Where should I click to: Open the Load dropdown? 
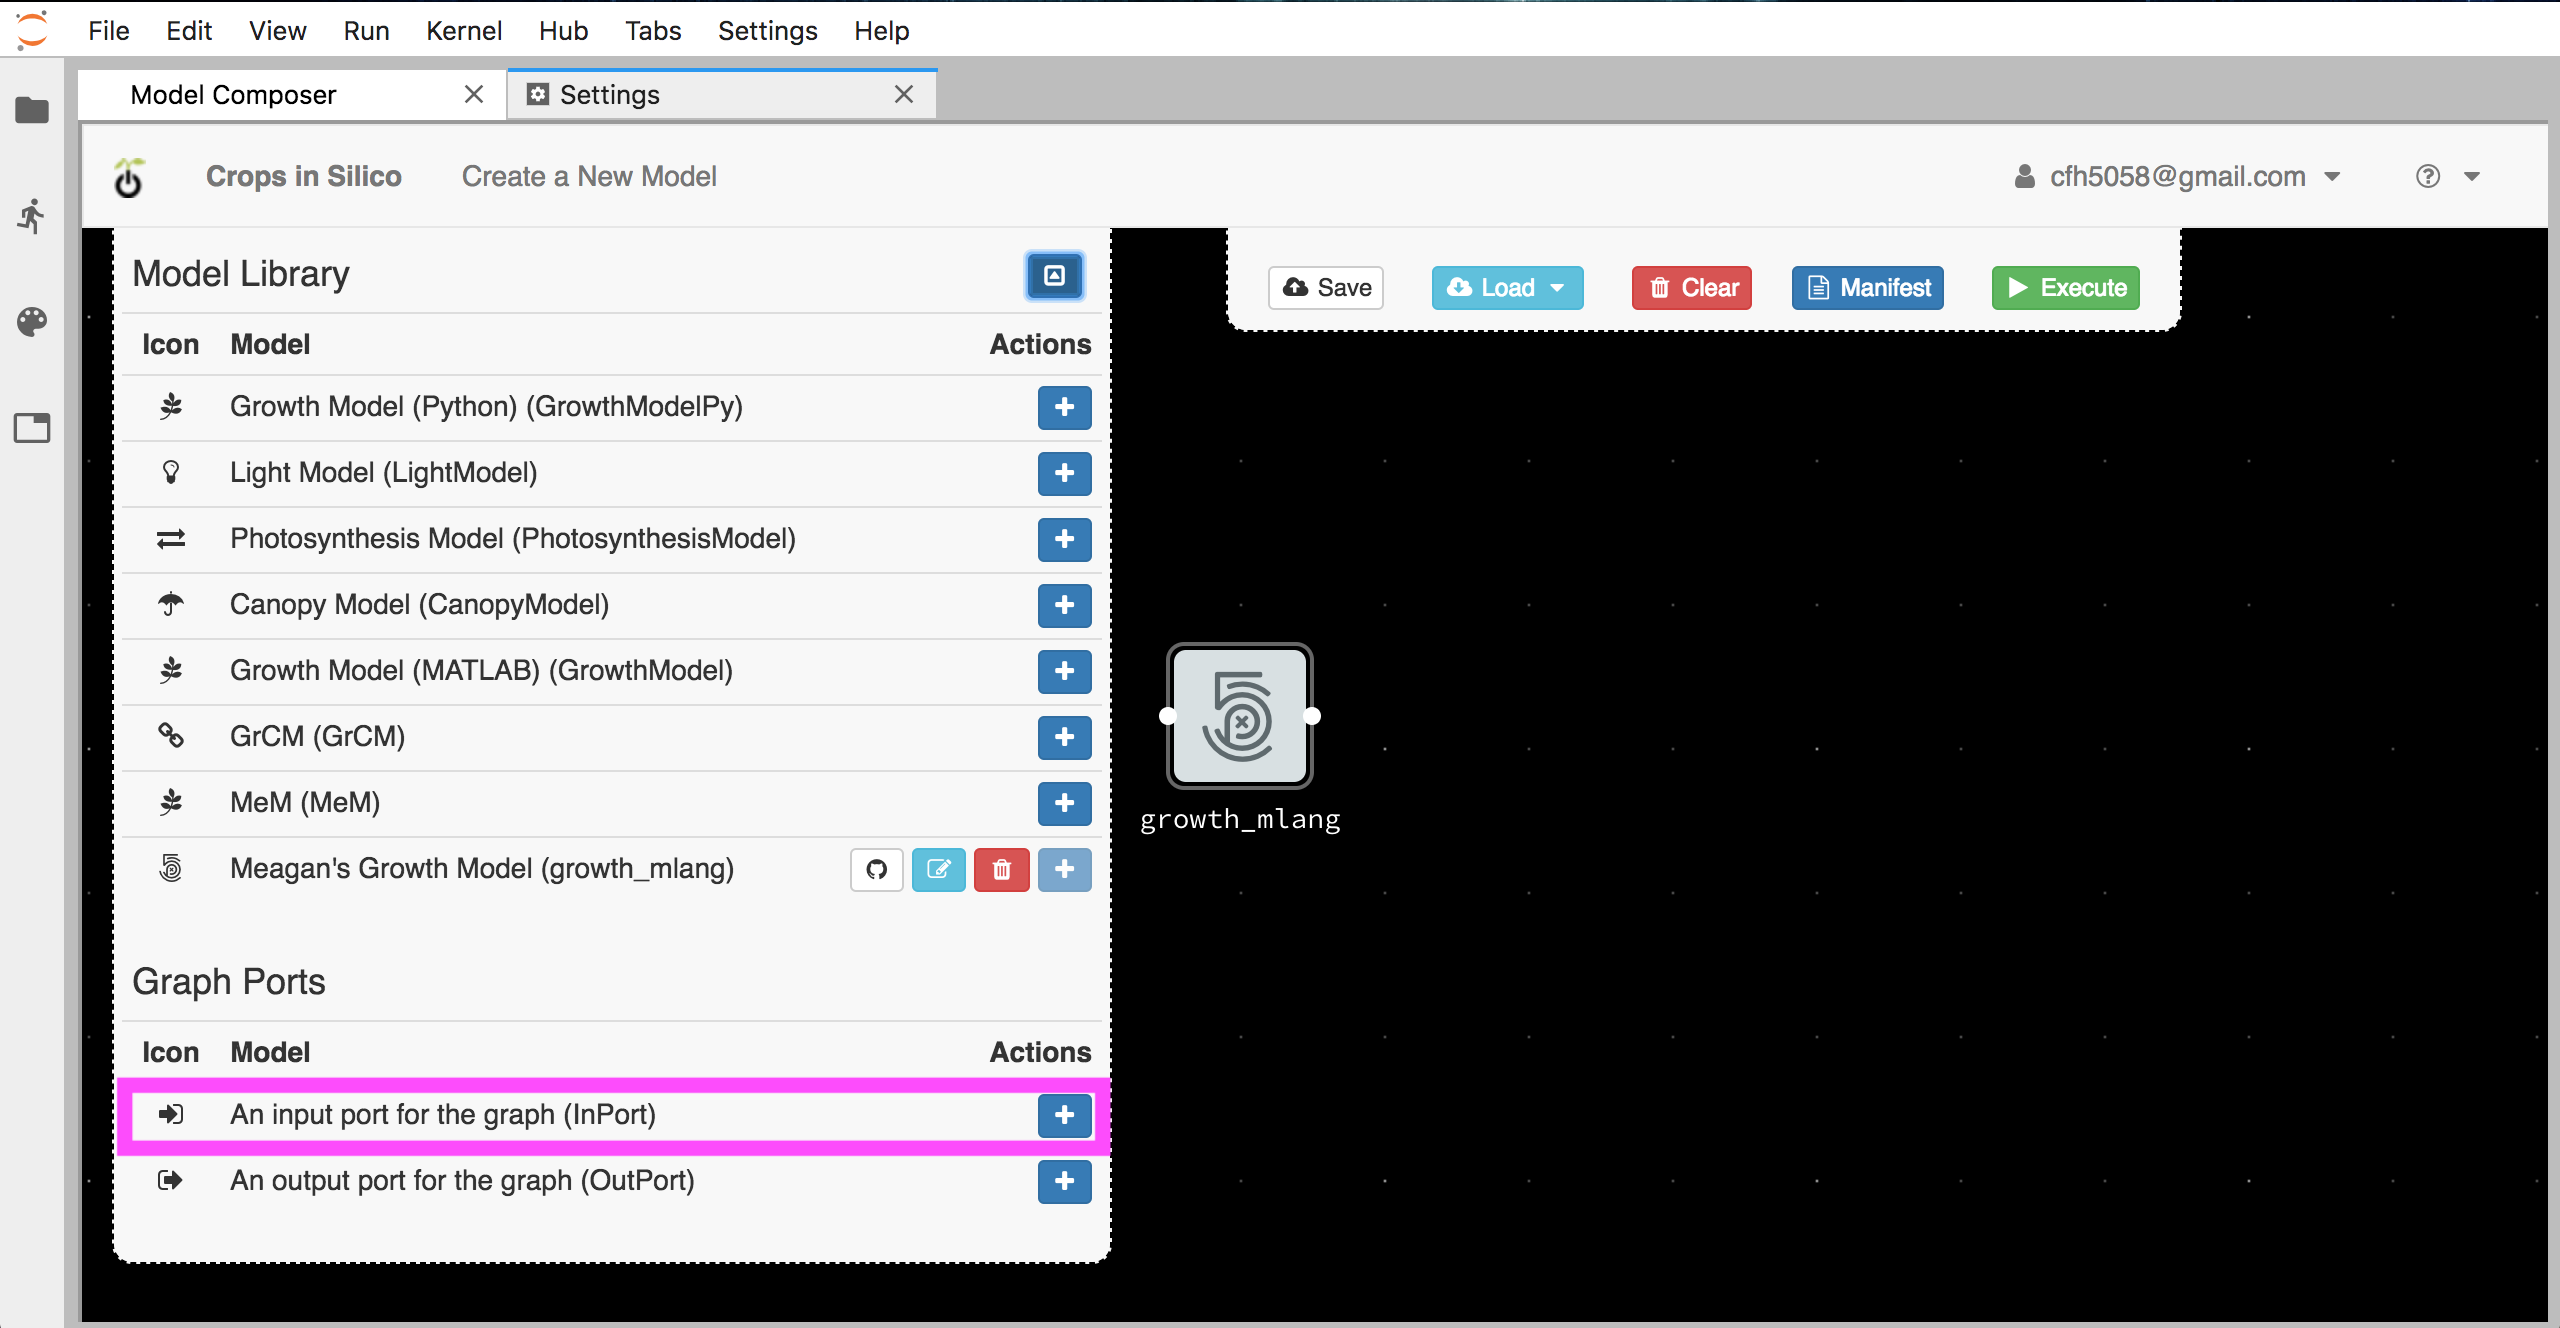(x=1507, y=288)
